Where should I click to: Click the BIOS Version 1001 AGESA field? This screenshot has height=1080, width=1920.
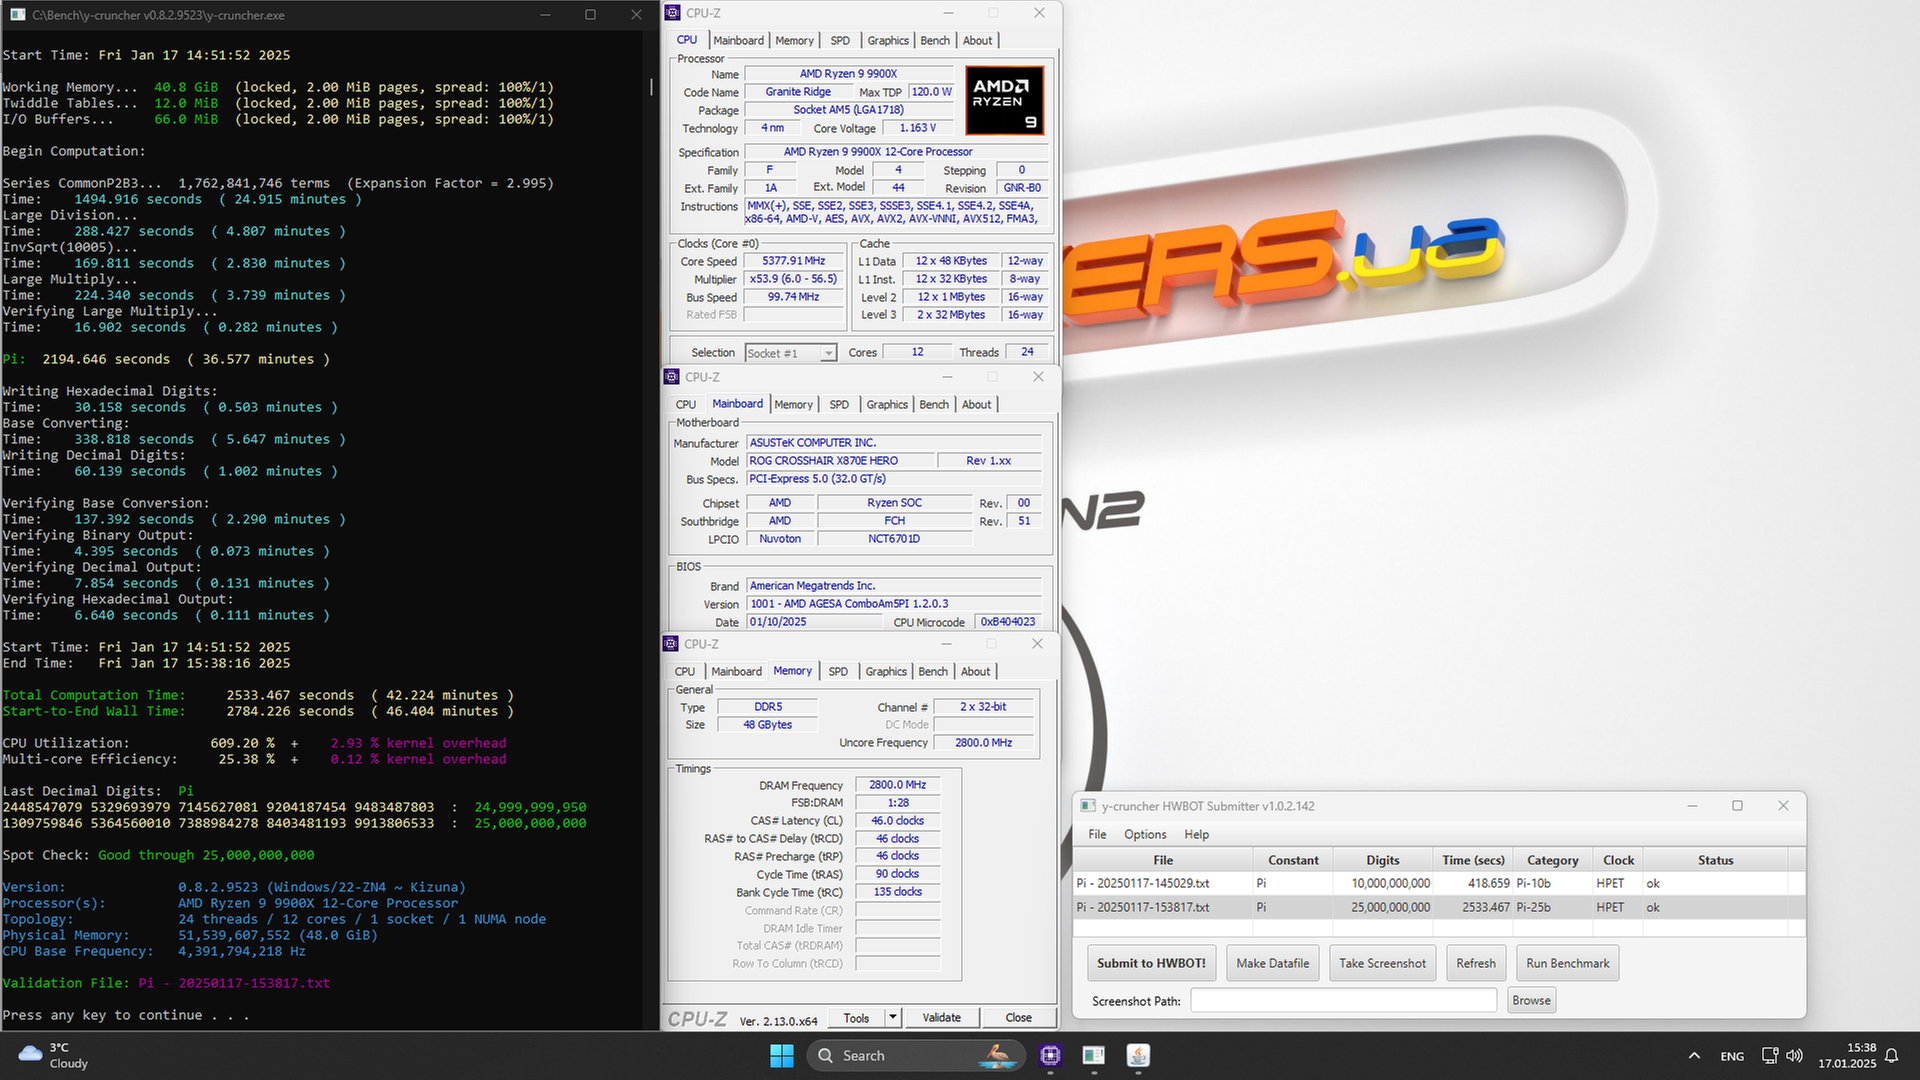point(894,604)
